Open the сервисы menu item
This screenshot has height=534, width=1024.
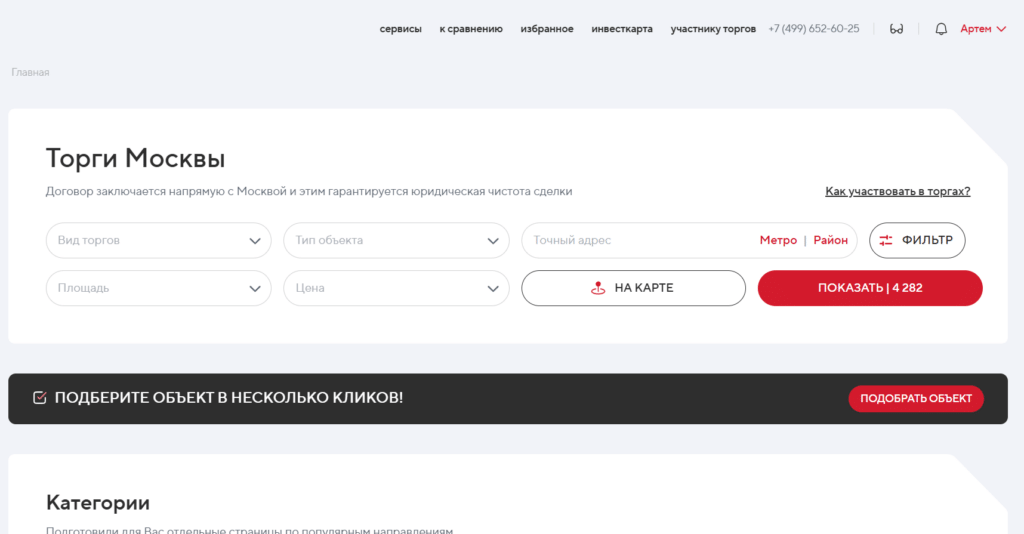tap(400, 29)
